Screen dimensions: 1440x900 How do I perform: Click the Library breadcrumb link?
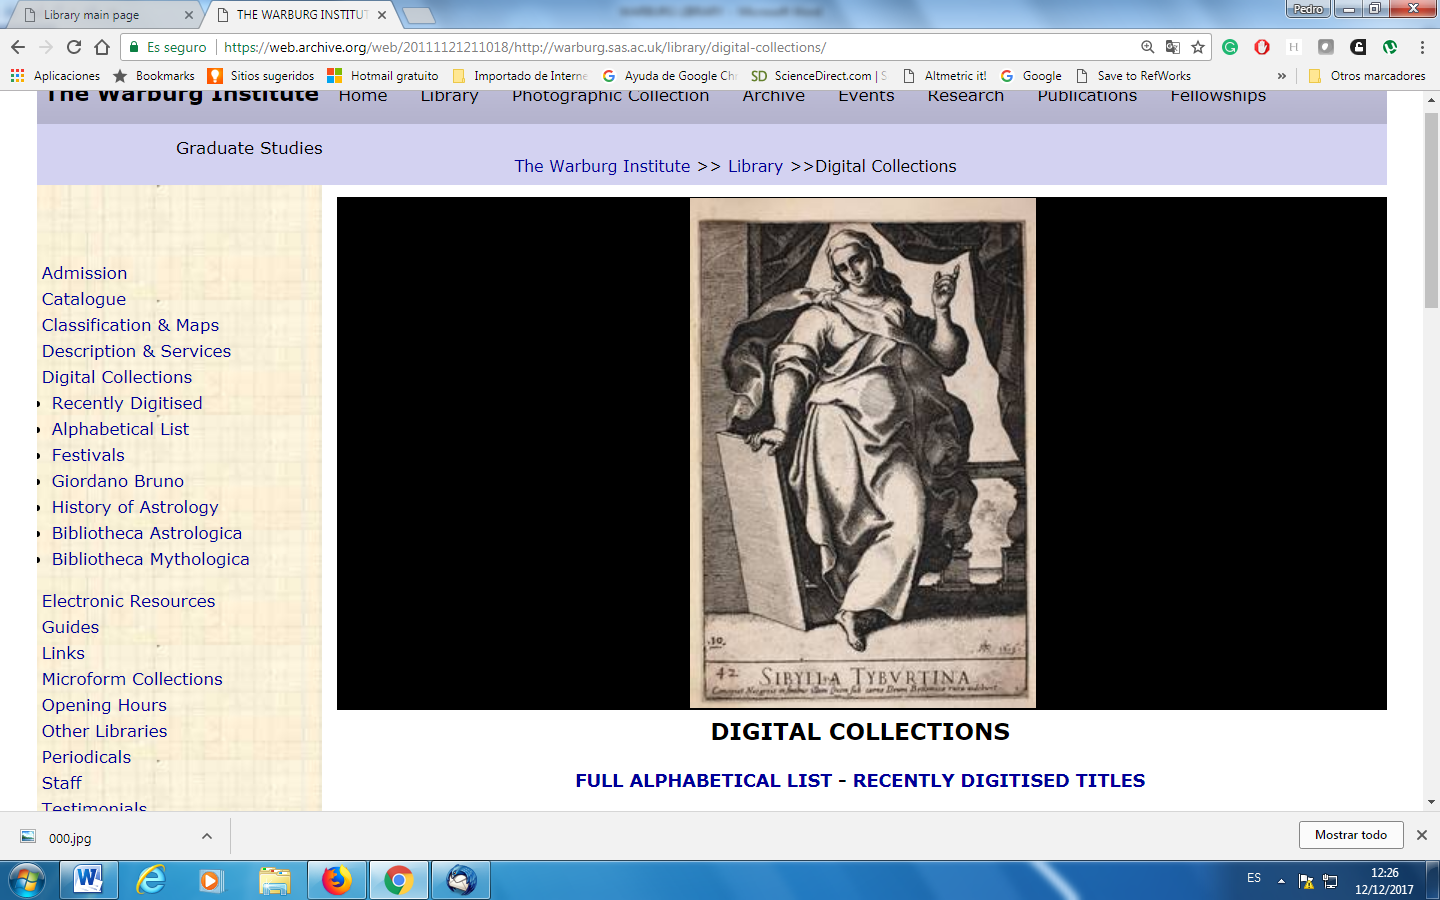(755, 166)
